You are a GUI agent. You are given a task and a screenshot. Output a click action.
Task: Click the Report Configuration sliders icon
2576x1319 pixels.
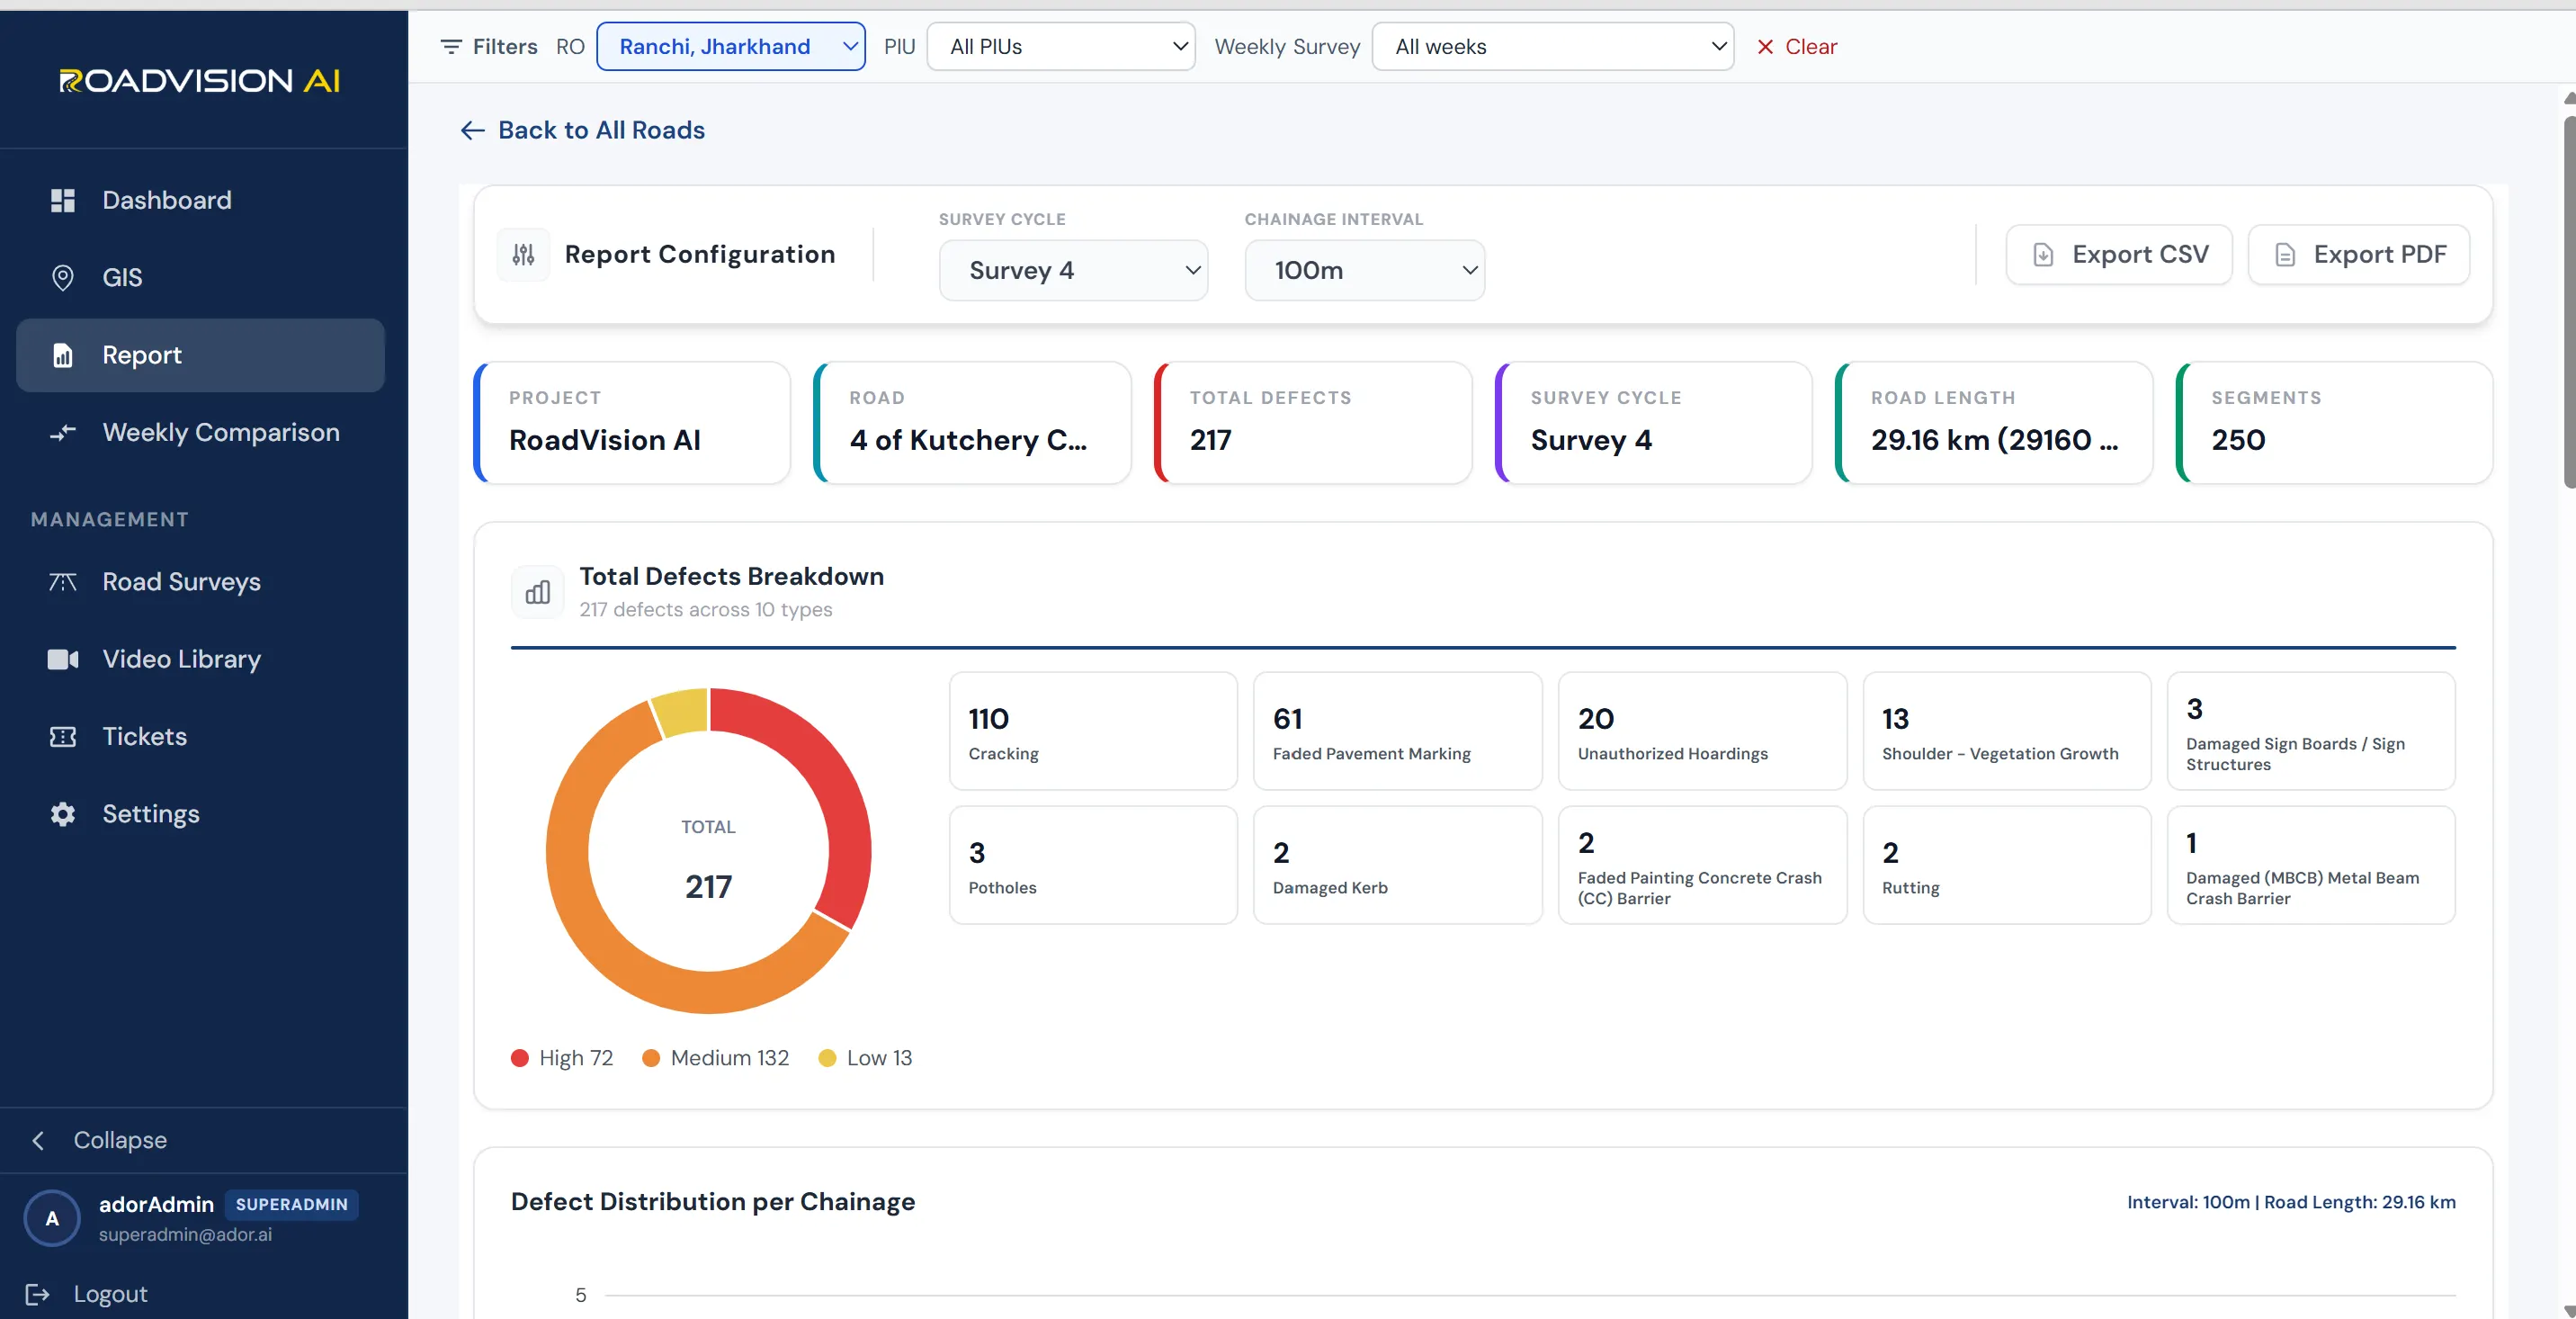524,255
